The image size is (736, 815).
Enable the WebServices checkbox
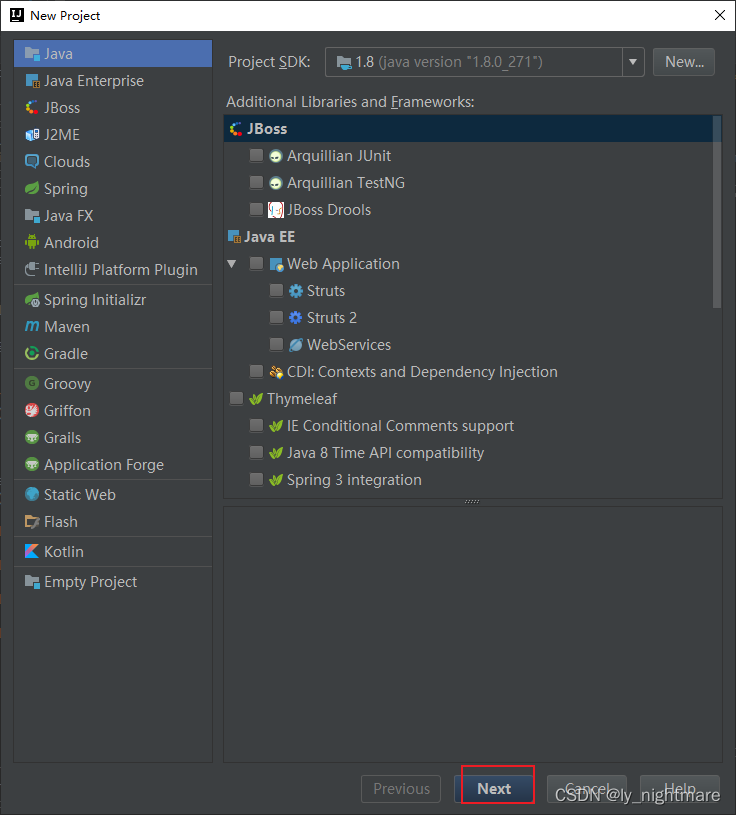pyautogui.click(x=277, y=345)
